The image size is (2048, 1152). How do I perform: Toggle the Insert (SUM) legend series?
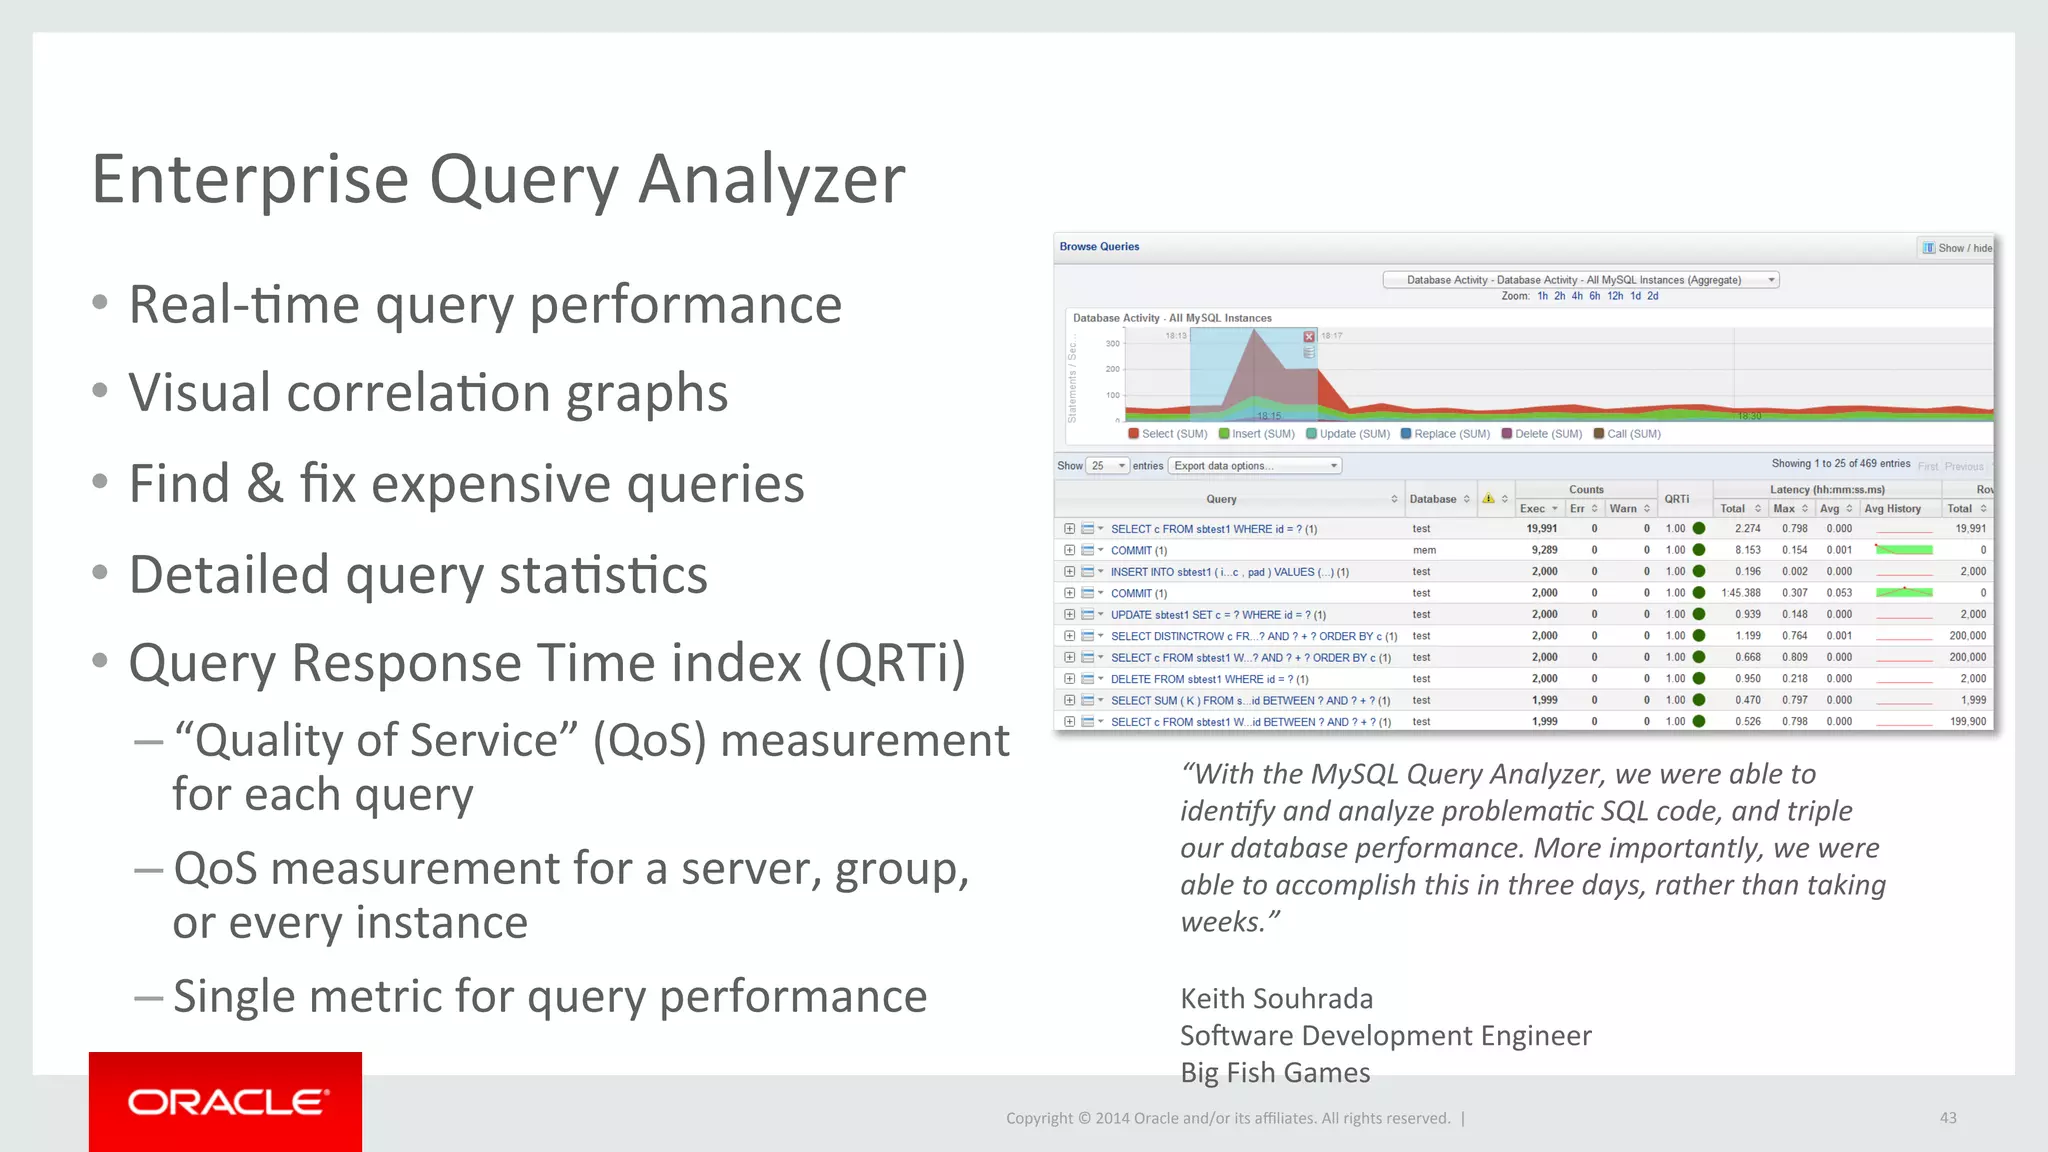(x=1257, y=434)
